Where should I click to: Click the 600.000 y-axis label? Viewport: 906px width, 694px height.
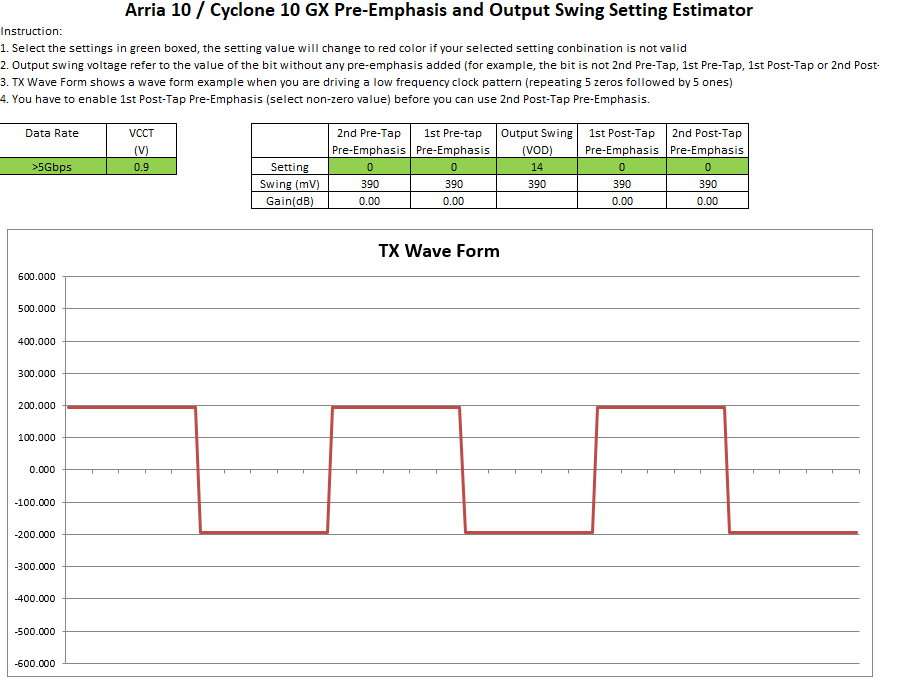pyautogui.click(x=36, y=277)
